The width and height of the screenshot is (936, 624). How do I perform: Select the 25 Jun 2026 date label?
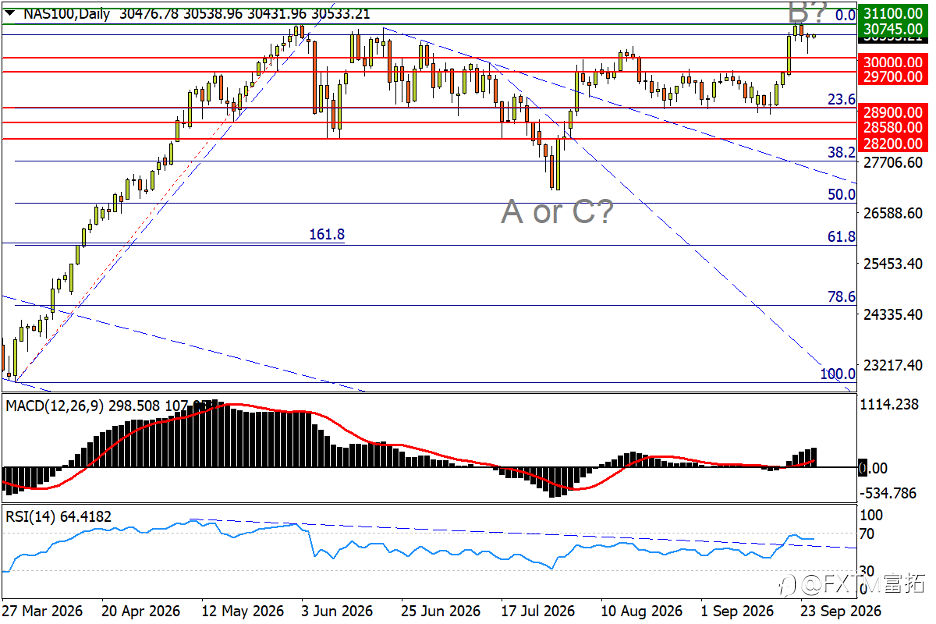[x=441, y=611]
